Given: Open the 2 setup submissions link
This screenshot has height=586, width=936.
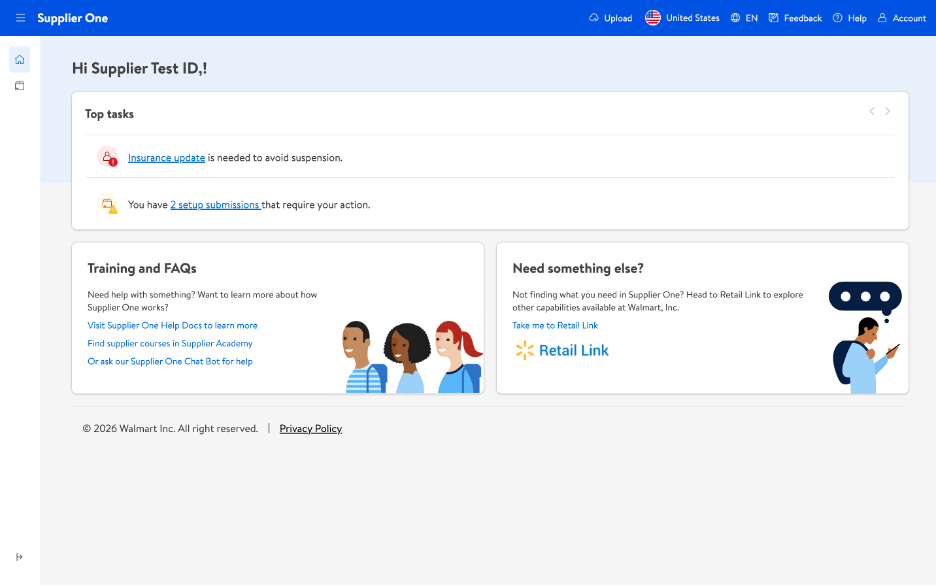Looking at the screenshot, I should 215,205.
